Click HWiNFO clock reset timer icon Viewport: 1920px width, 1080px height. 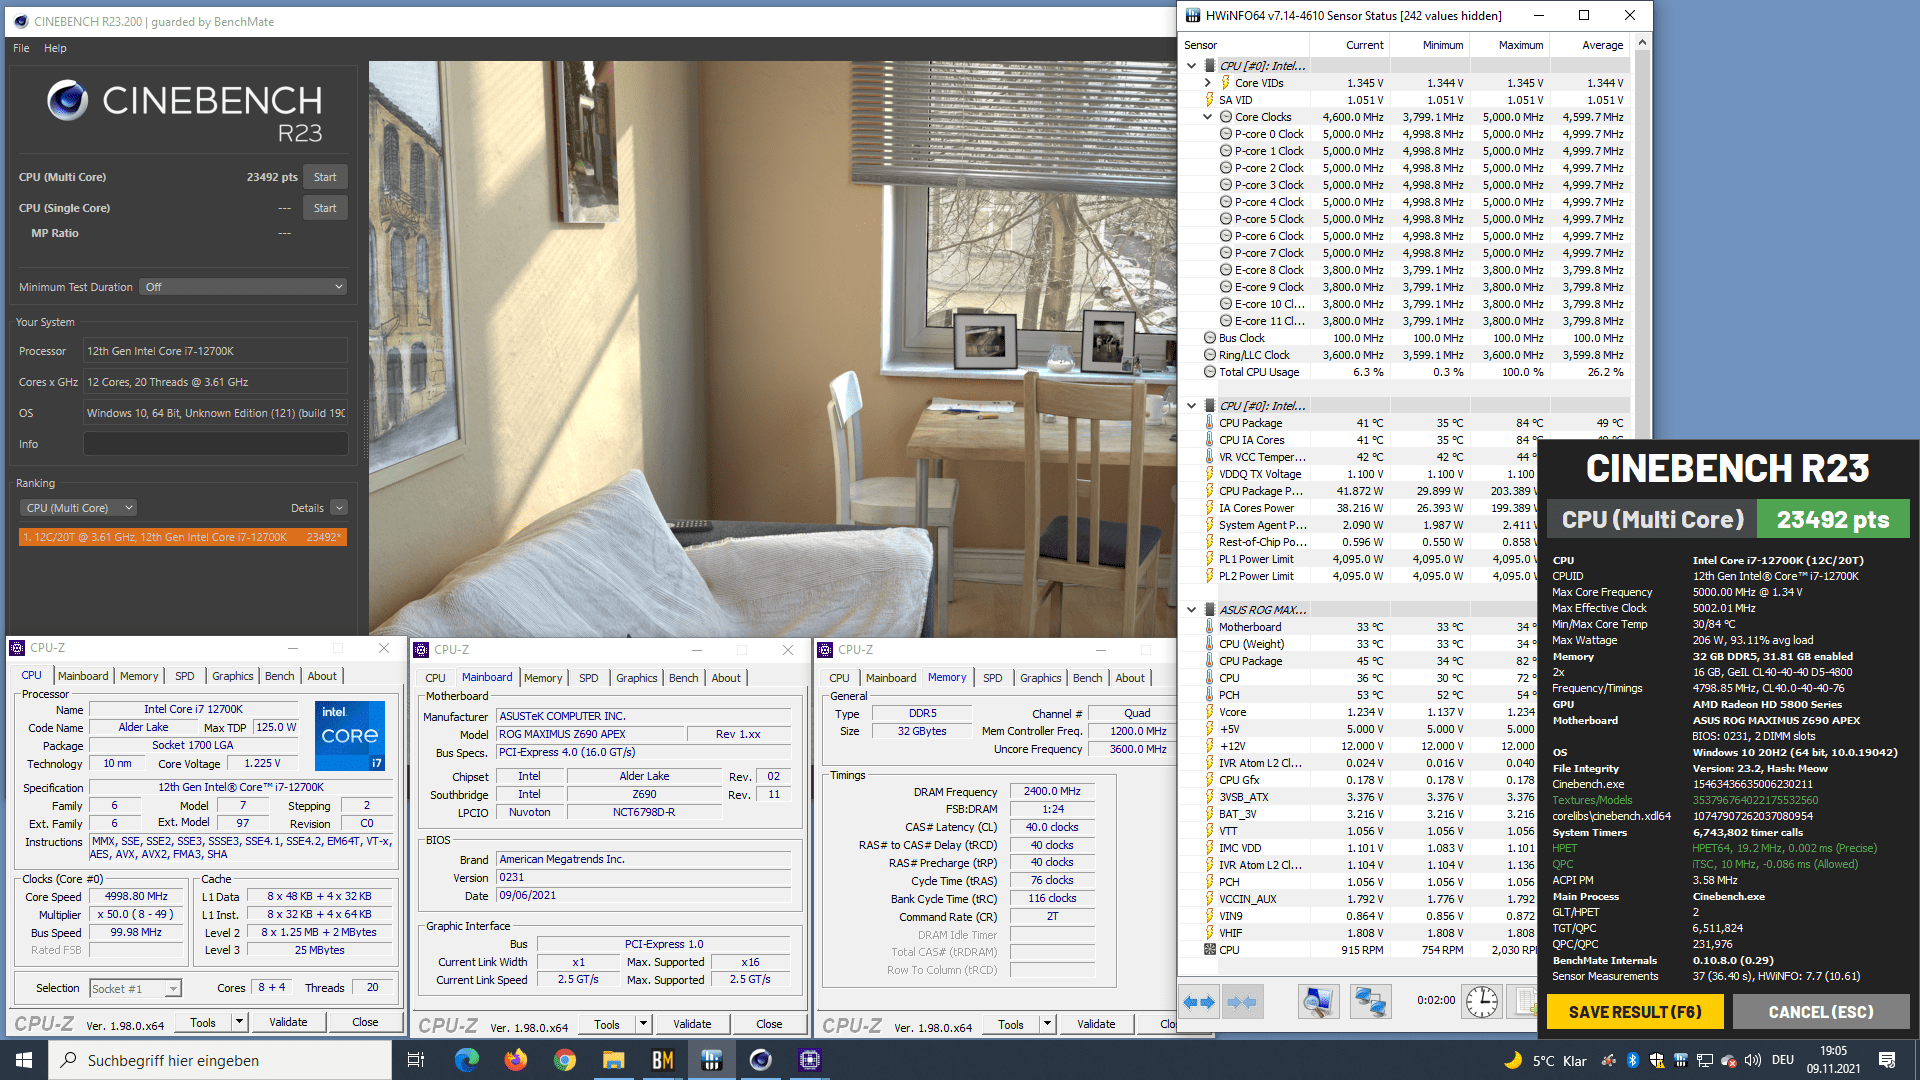pos(1481,1001)
